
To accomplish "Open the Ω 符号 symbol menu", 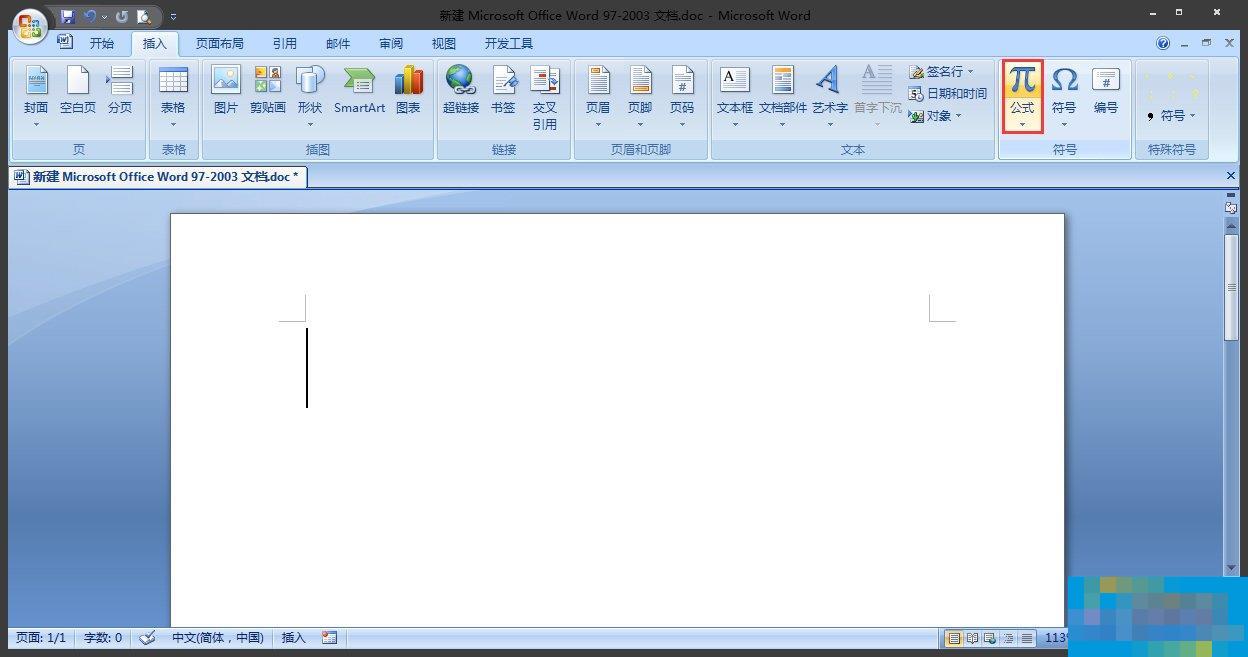I will tap(1064, 96).
